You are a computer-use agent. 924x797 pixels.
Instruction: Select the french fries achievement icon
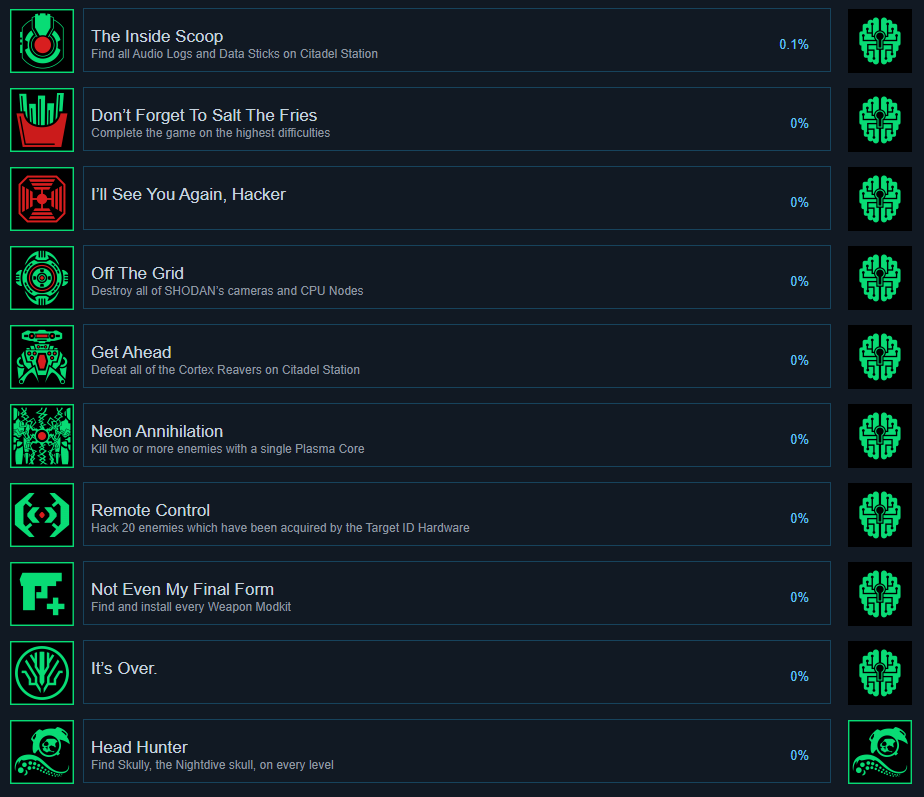[42, 120]
